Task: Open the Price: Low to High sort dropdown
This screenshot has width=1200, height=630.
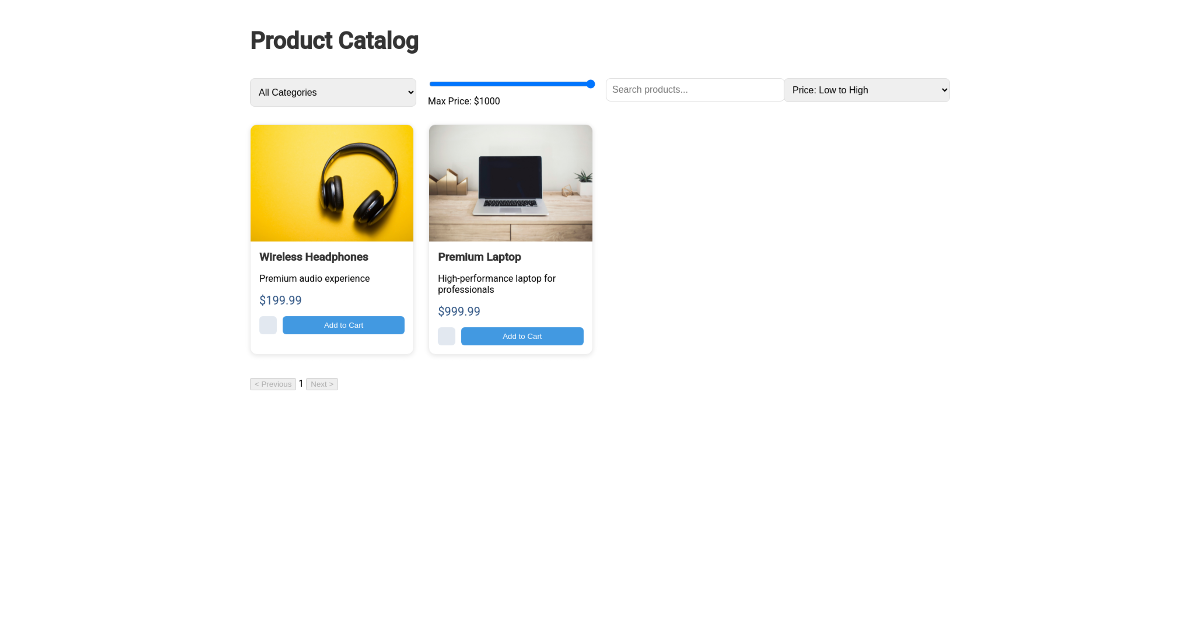Action: 866,90
